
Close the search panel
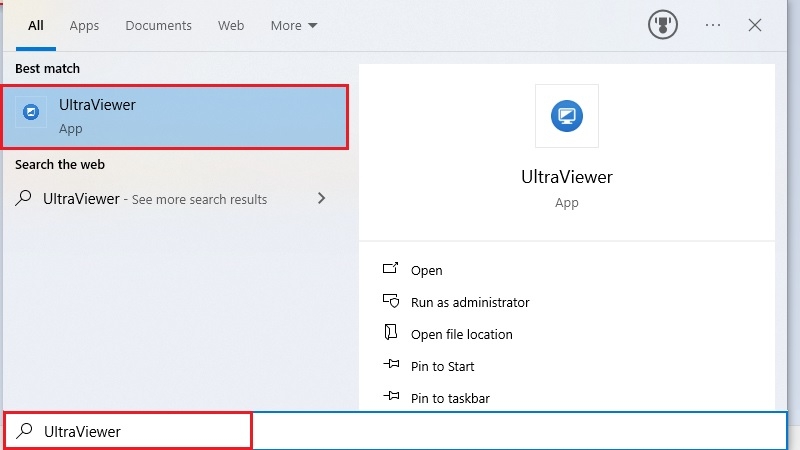point(755,25)
